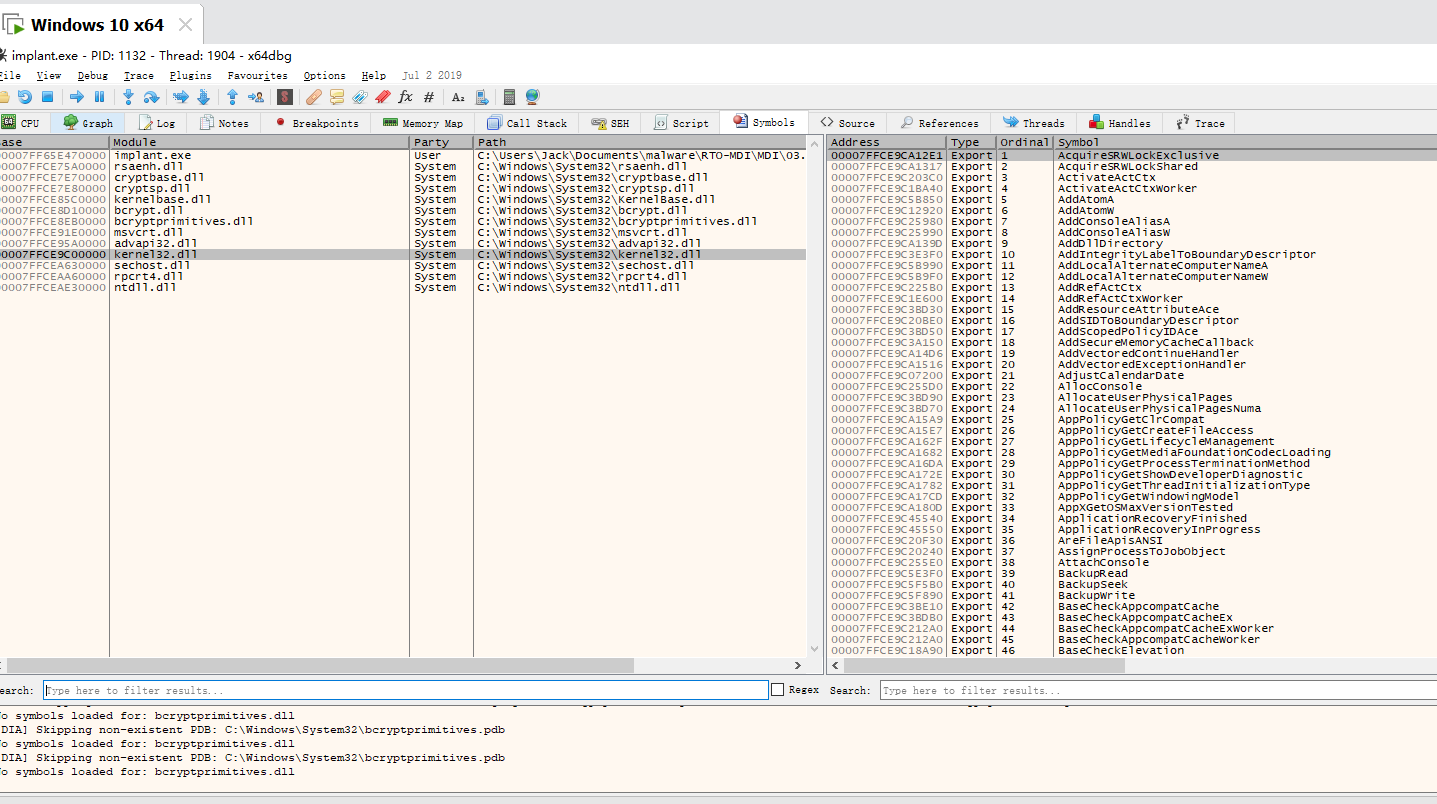
Task: Click the Step Over toolbar icon
Action: (x=151, y=97)
